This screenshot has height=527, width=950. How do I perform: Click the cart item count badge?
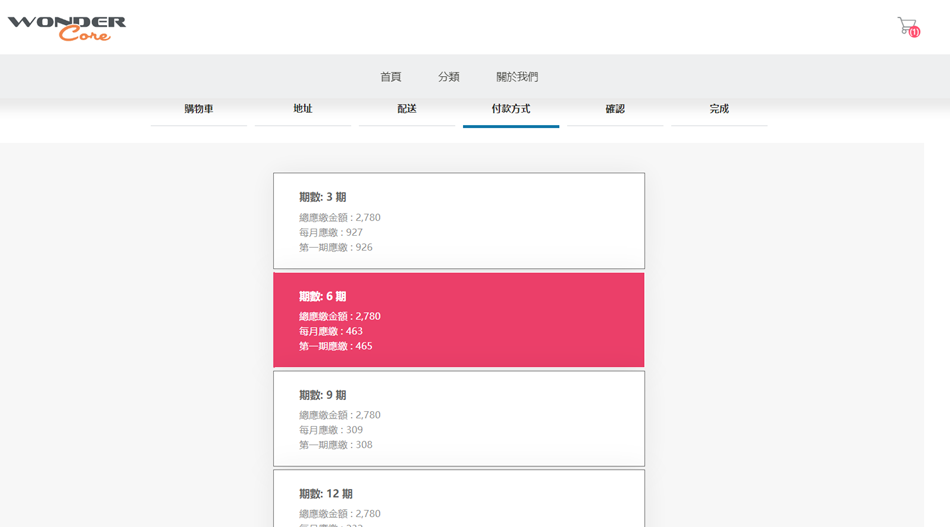point(914,32)
